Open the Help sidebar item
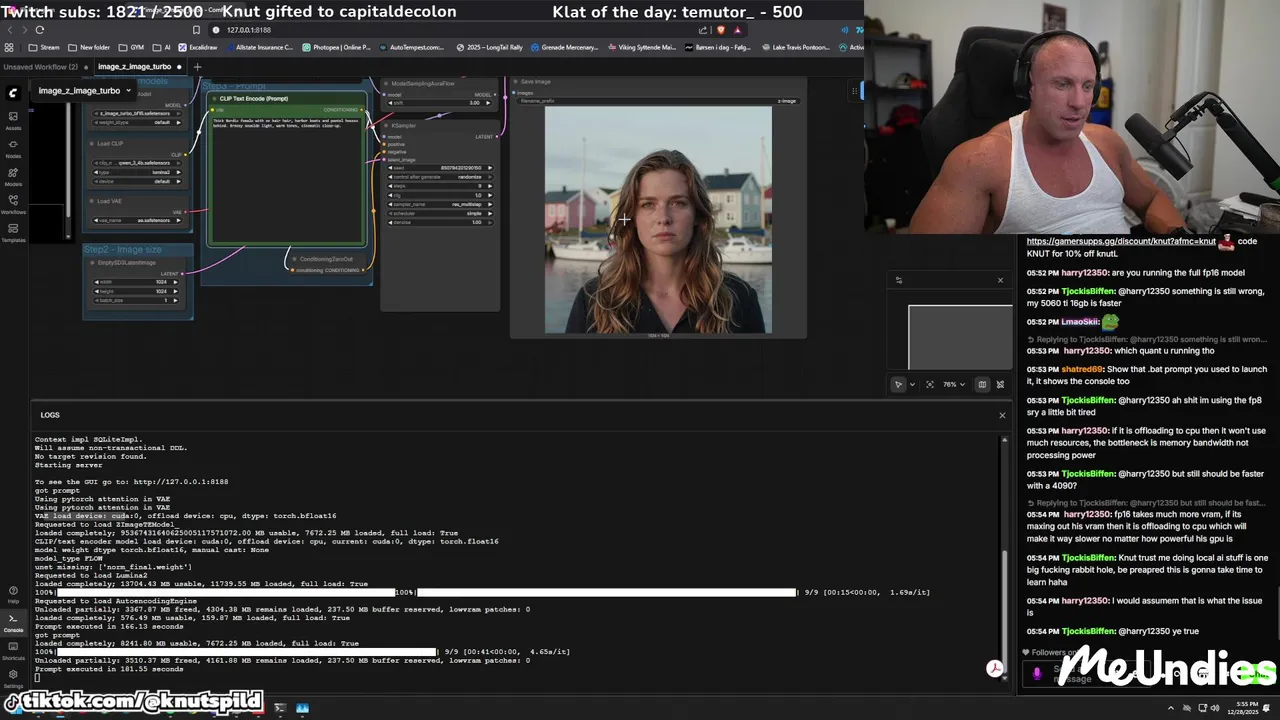Viewport: 1280px width, 720px height. (x=13, y=593)
